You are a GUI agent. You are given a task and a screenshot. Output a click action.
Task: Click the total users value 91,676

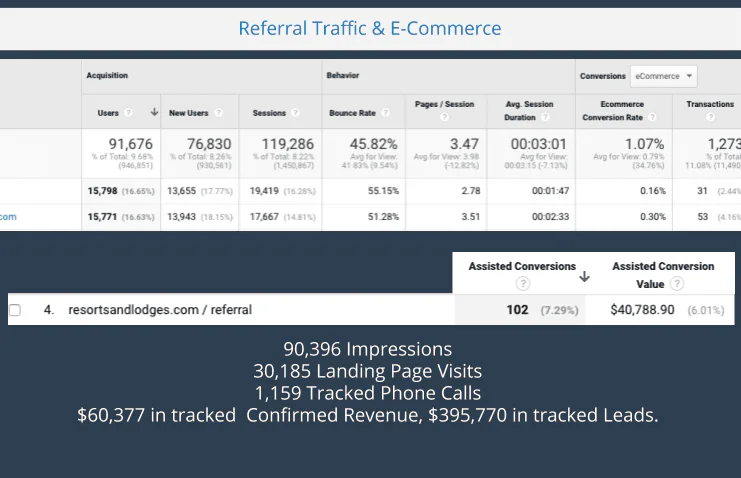coord(130,144)
